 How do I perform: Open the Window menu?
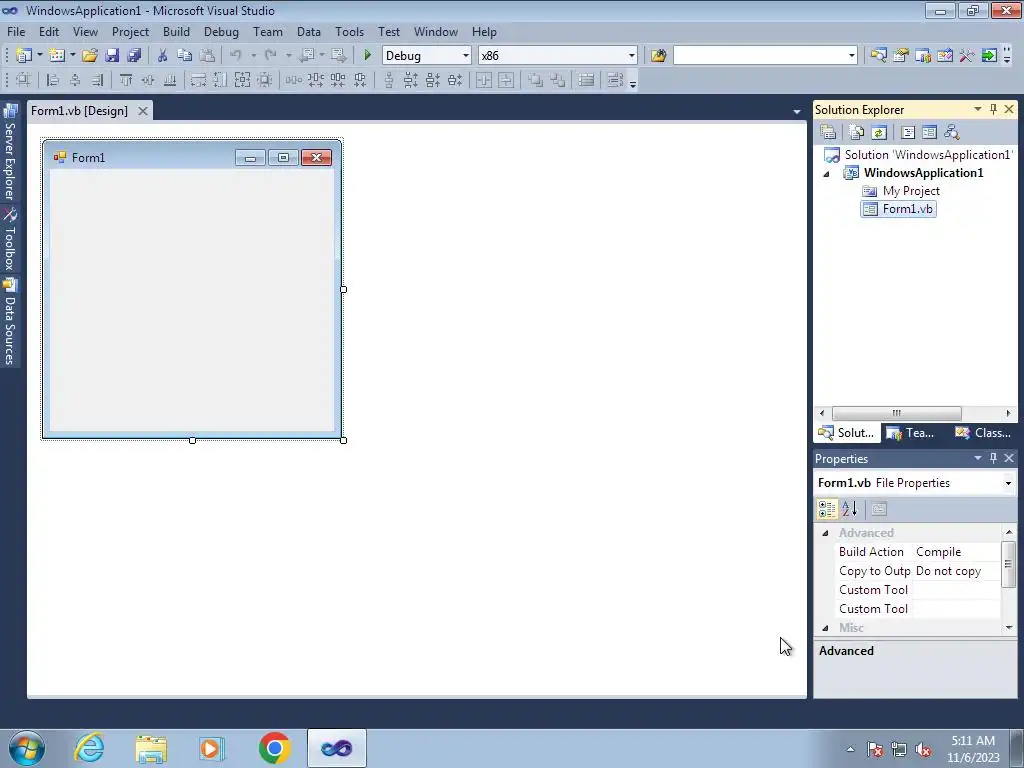(x=436, y=31)
